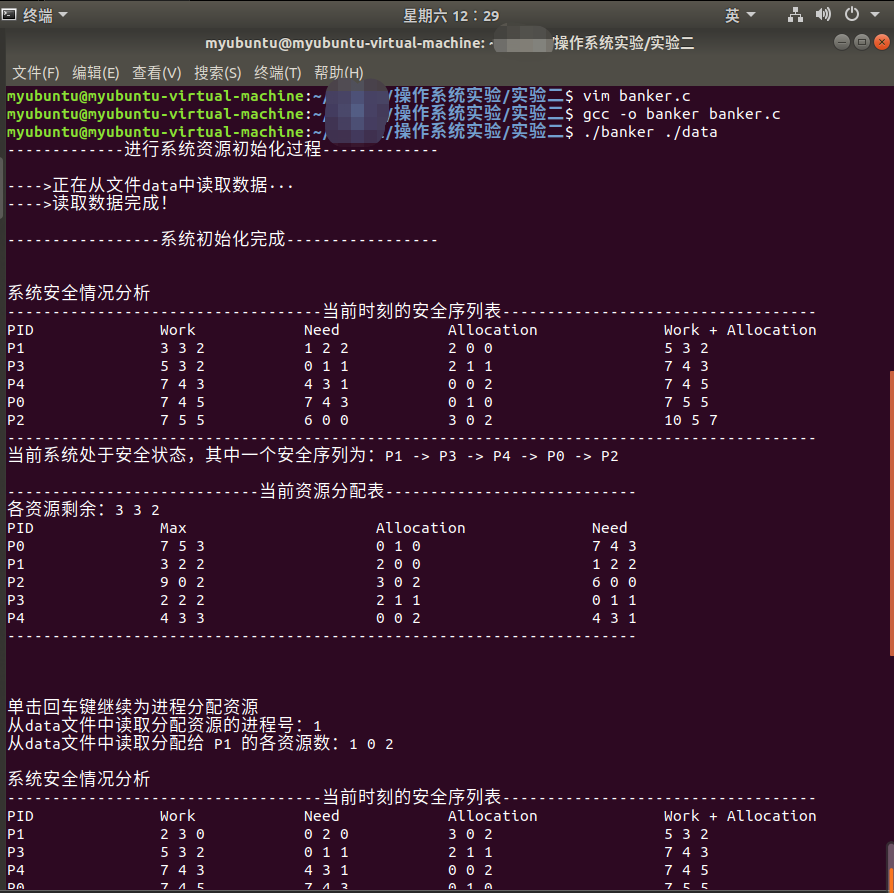
Task: Click the 'P1 的各资源数: 1 0 2' line
Action: point(304,744)
